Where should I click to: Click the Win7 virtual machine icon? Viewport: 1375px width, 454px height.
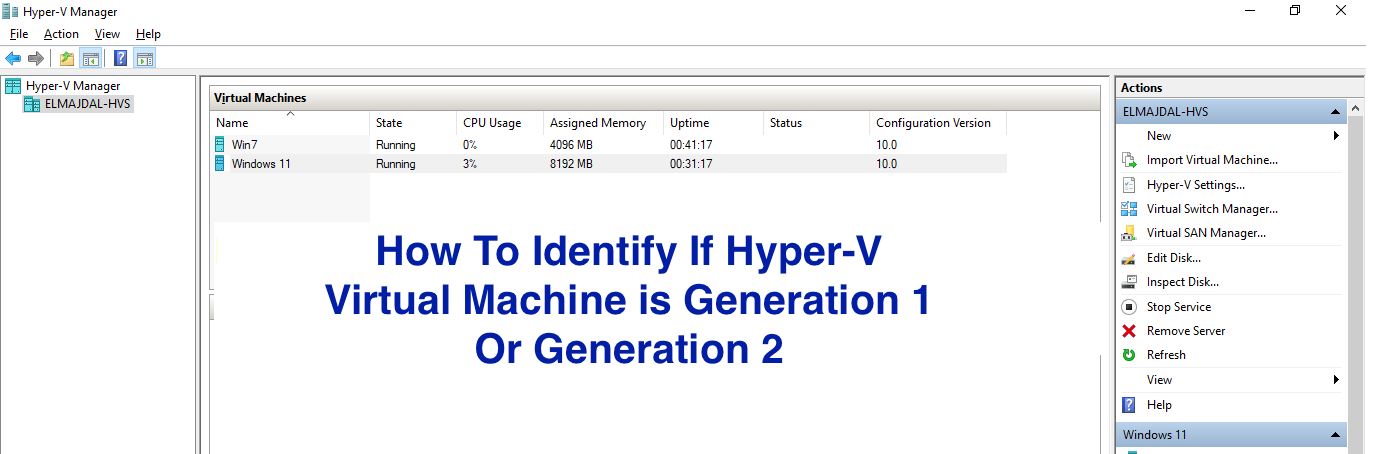pos(220,145)
